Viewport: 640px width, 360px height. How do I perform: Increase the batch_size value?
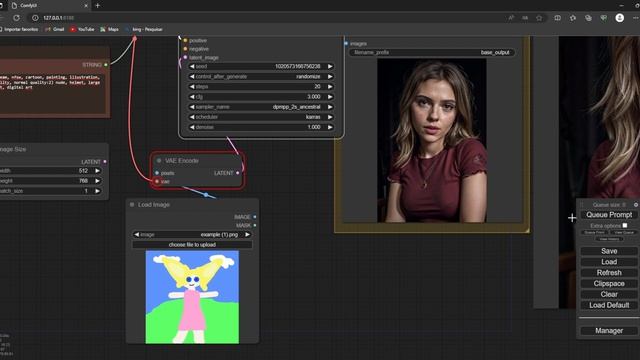97,191
